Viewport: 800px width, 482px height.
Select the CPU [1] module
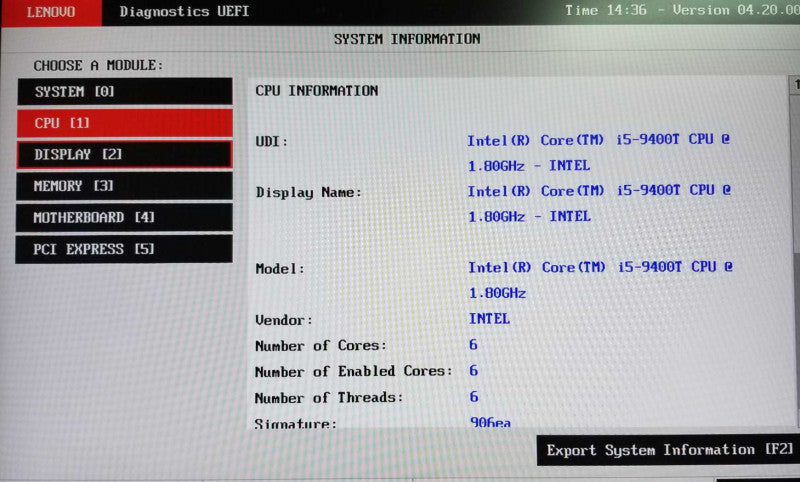coord(125,123)
